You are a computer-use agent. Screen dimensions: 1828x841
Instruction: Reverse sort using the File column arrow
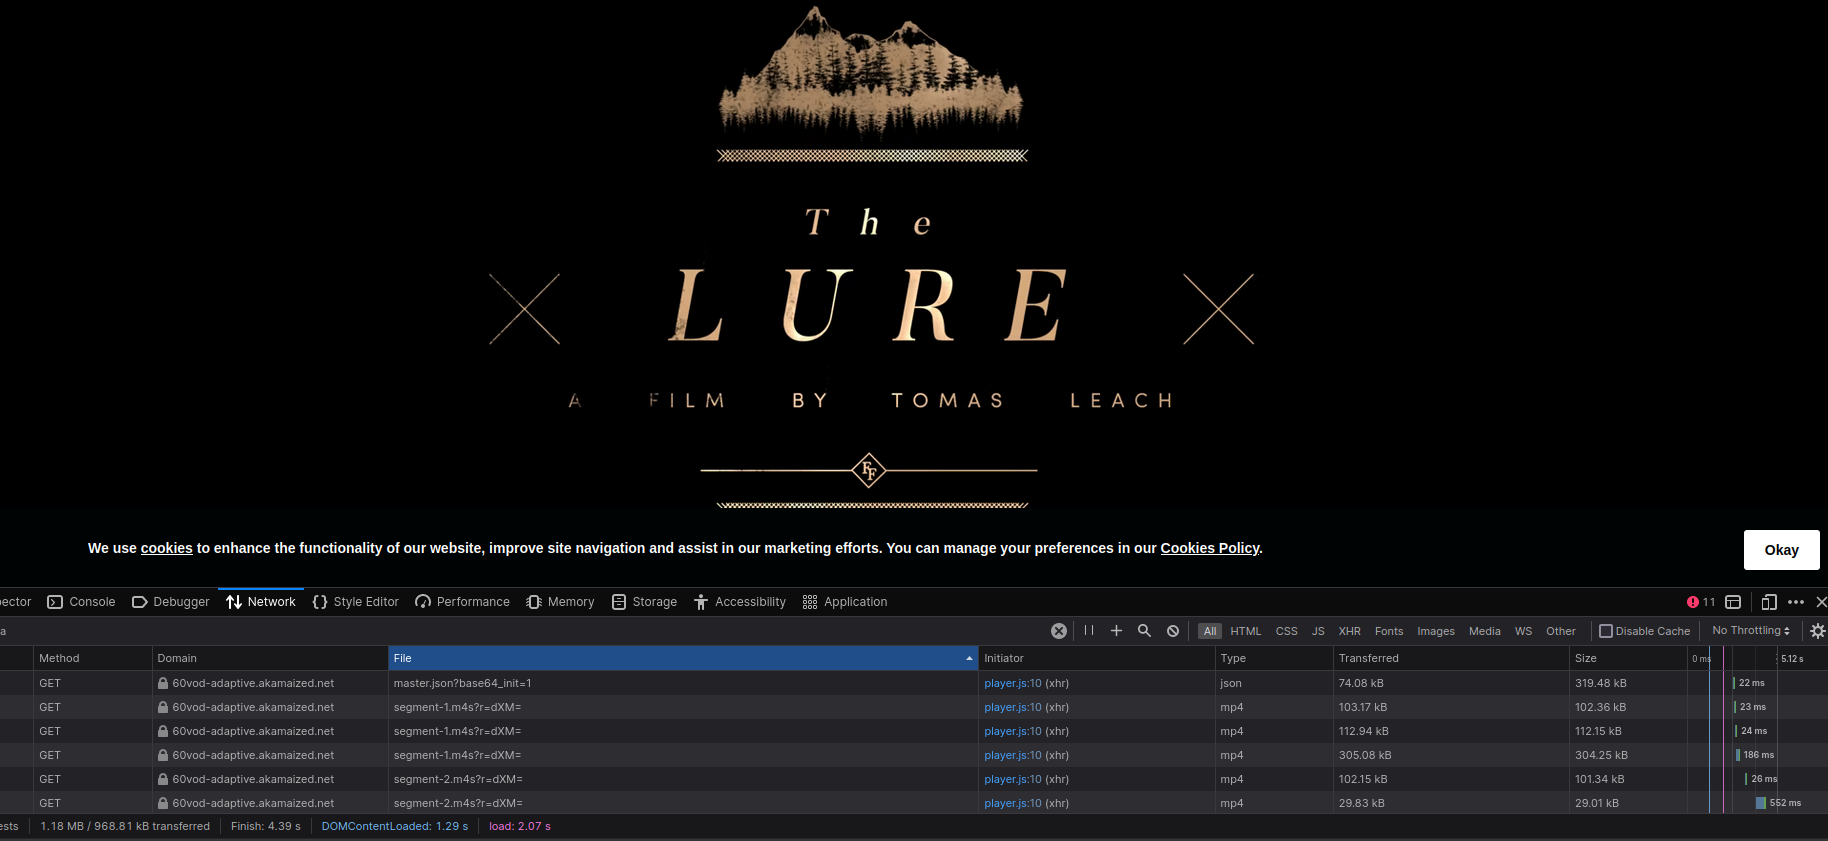pyautogui.click(x=969, y=658)
